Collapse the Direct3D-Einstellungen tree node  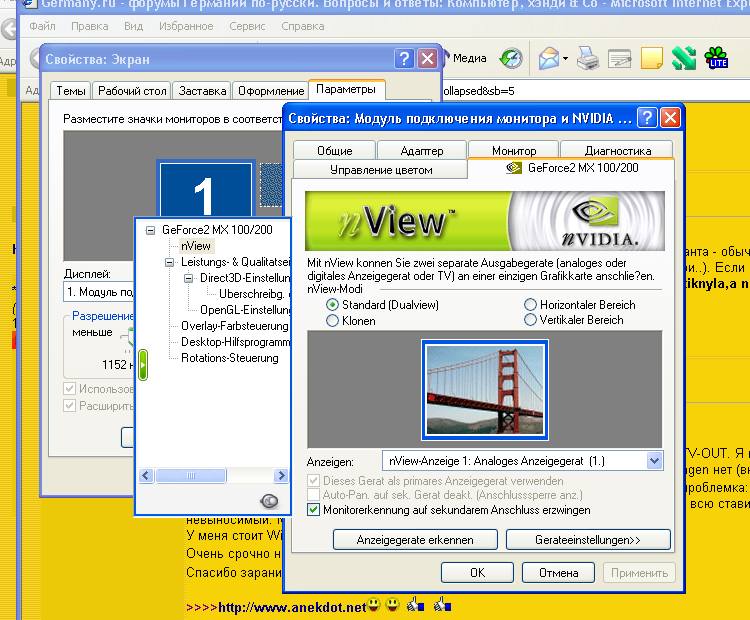[x=188, y=278]
